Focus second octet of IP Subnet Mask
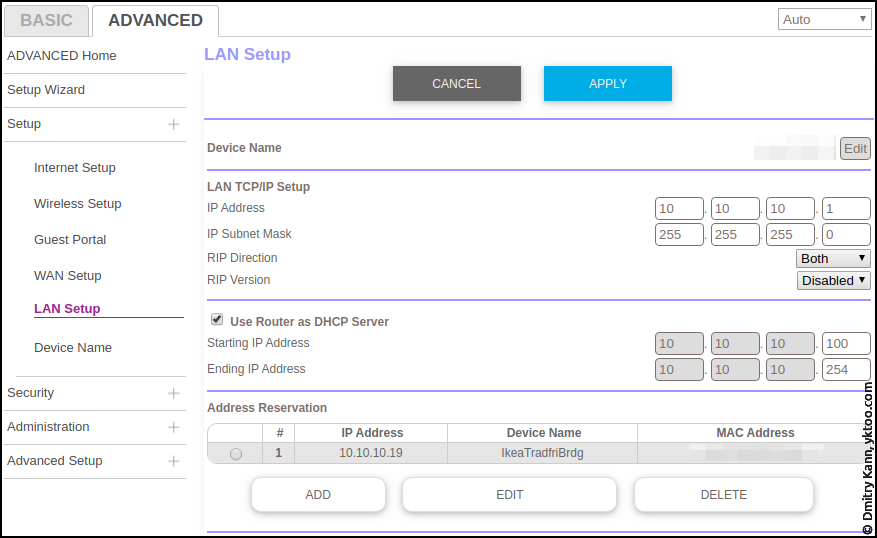The width and height of the screenshot is (877, 538). pyautogui.click(x=735, y=235)
